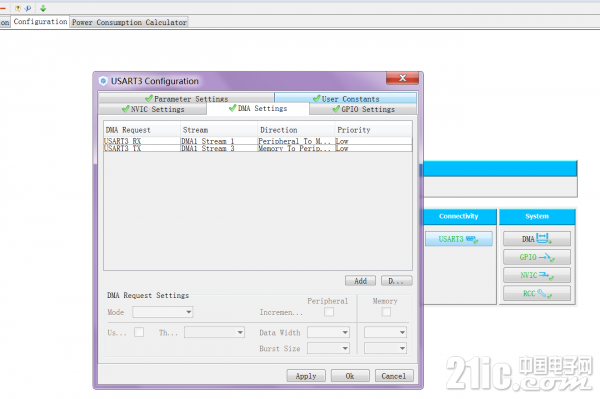The width and height of the screenshot is (600, 399).
Task: Open USART3 in Connectivity panel
Action: point(458,239)
